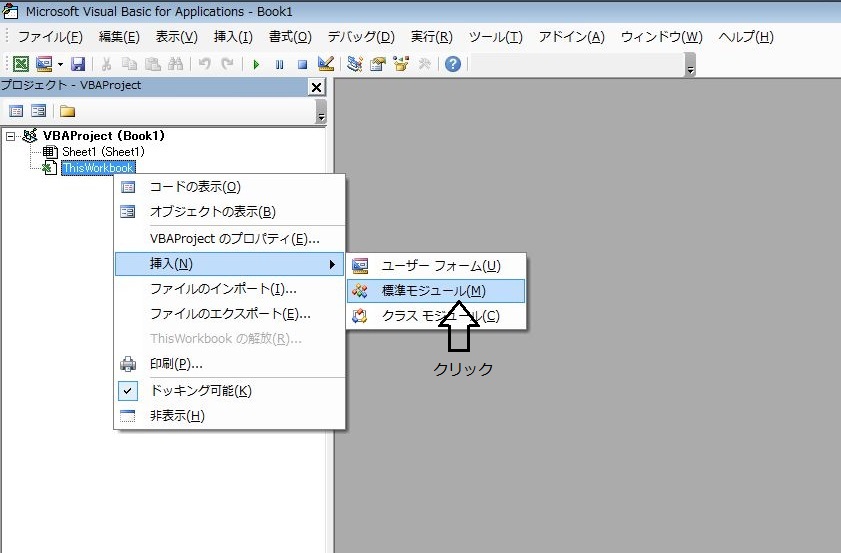Open the main toolbar options arrow

[690, 65]
